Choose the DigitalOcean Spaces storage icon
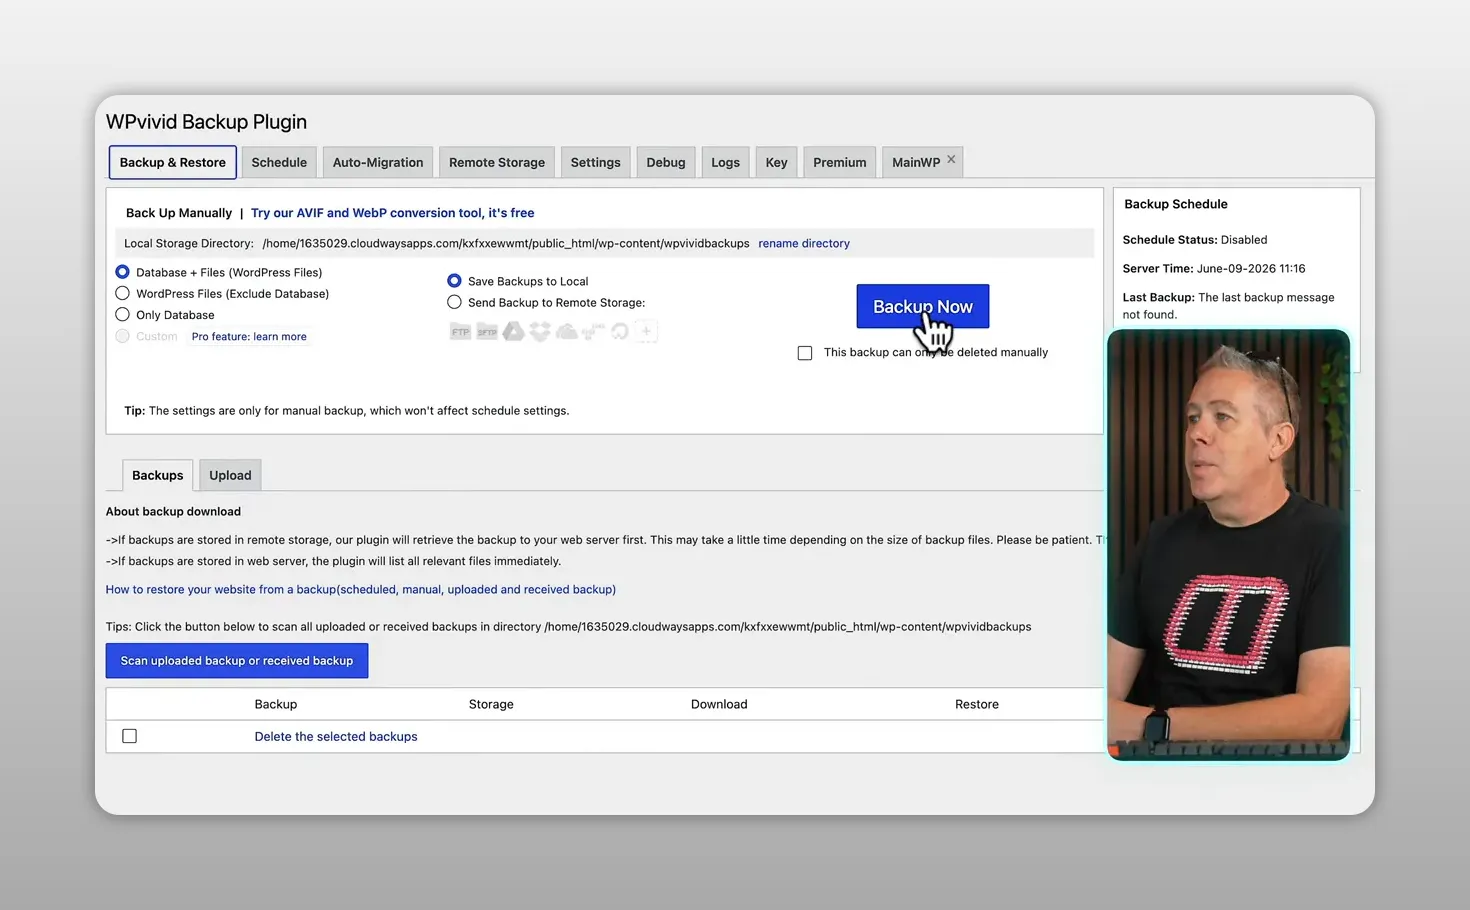This screenshot has height=910, width=1470. click(620, 331)
